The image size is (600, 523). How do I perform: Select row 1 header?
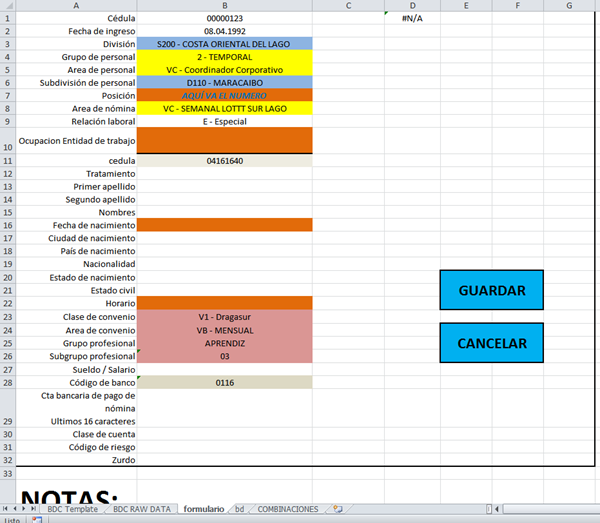coord(8,18)
